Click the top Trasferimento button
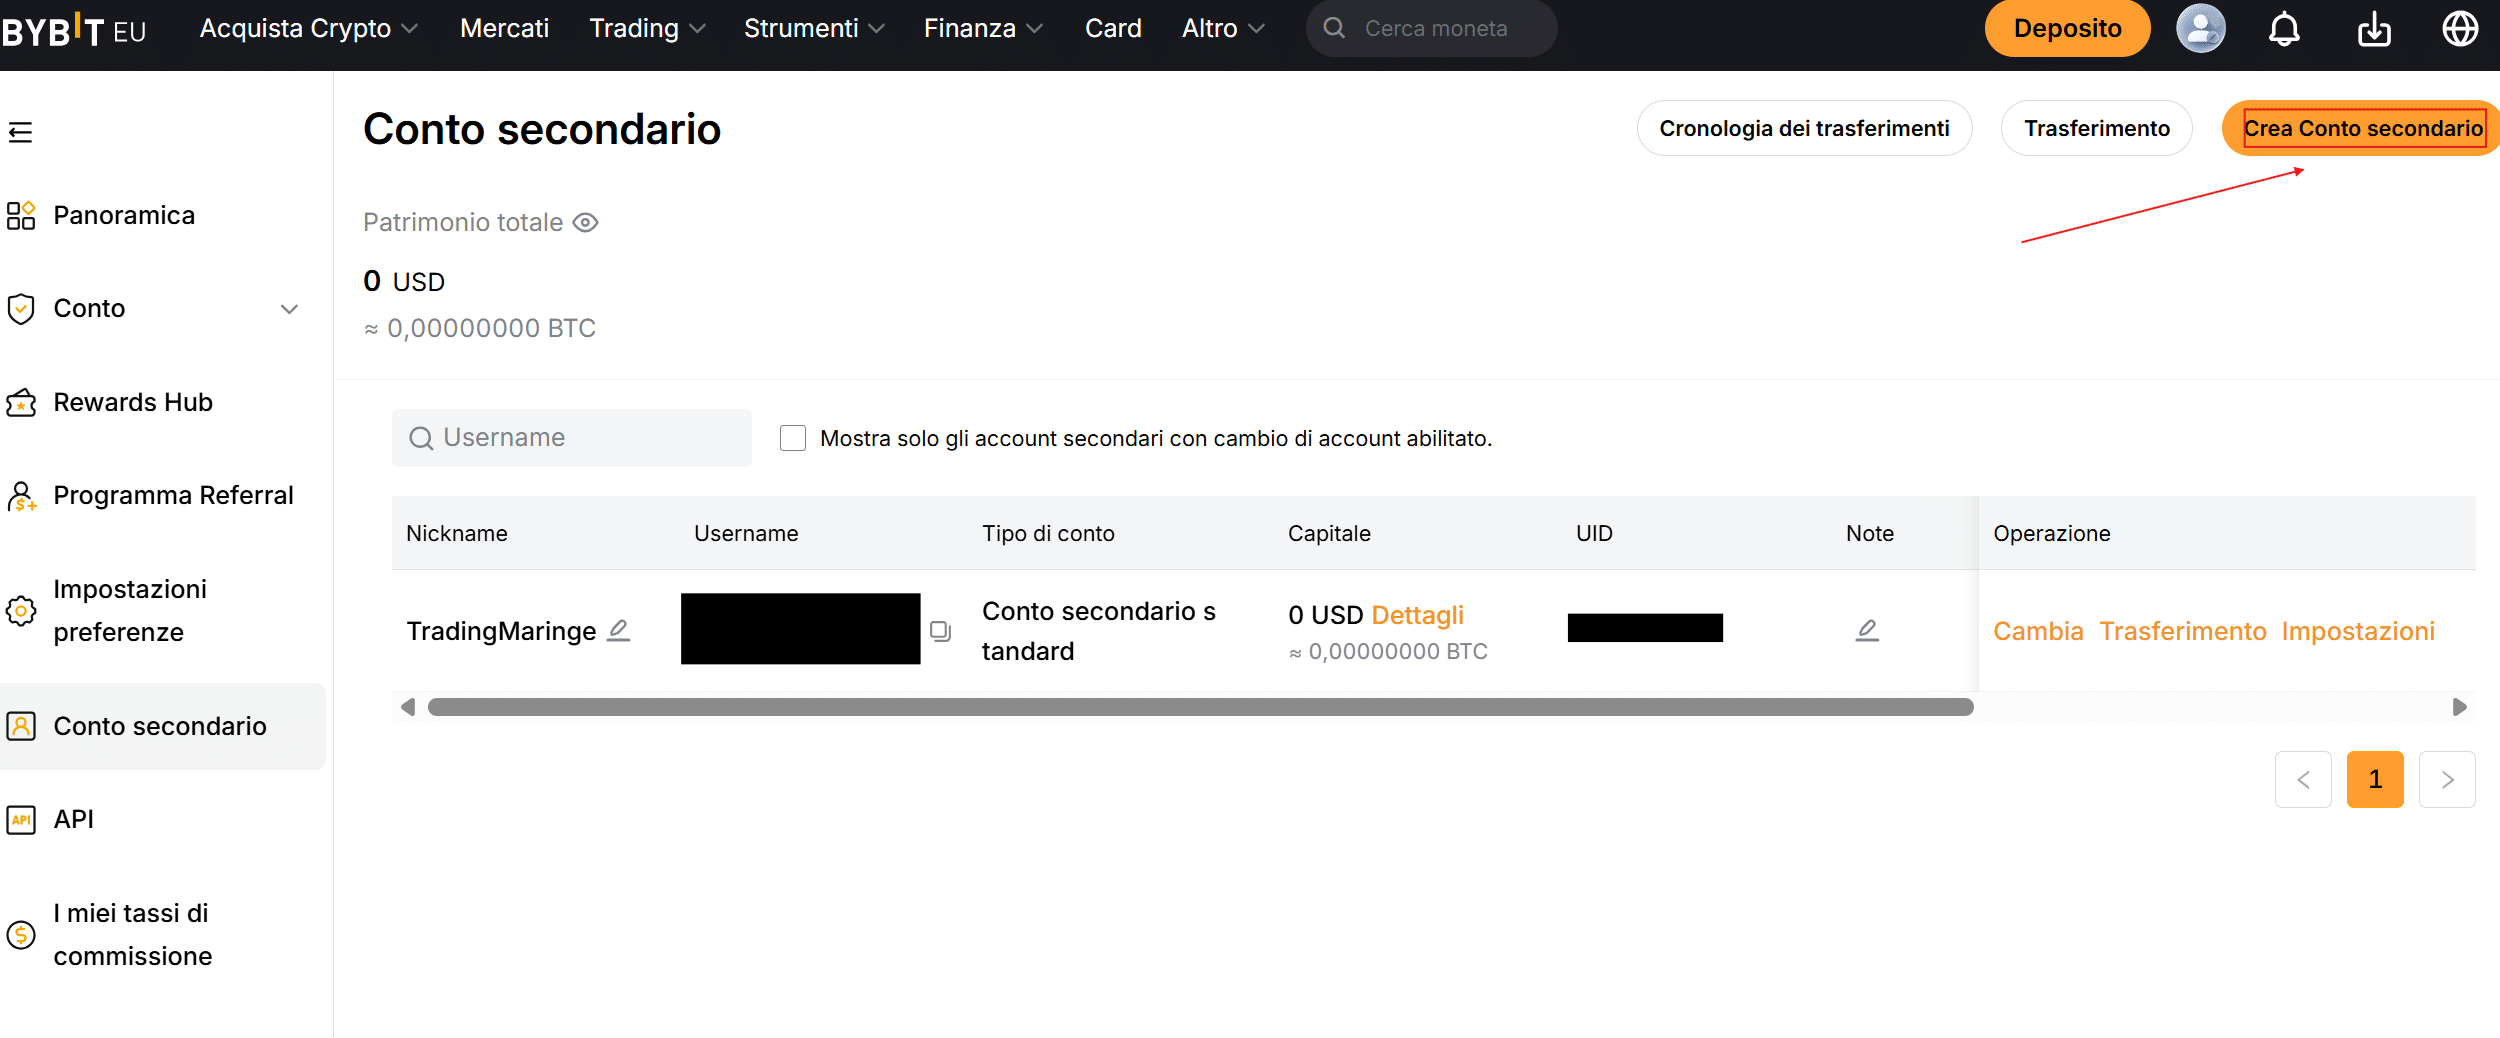 (x=2097, y=128)
